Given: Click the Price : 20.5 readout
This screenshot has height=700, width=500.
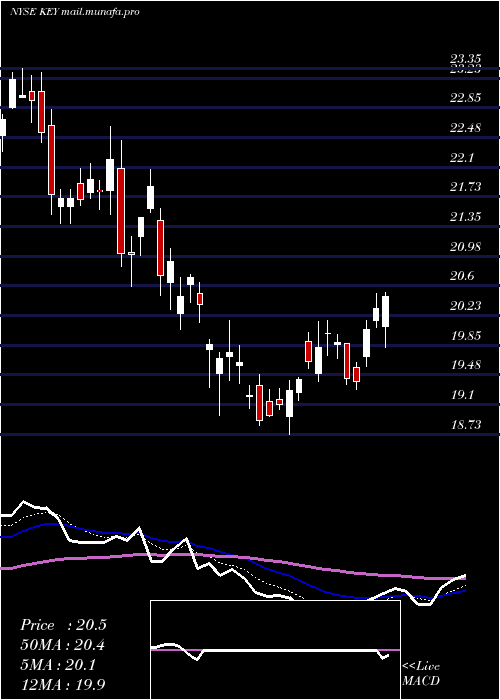Looking at the screenshot, I should (x=63, y=625).
